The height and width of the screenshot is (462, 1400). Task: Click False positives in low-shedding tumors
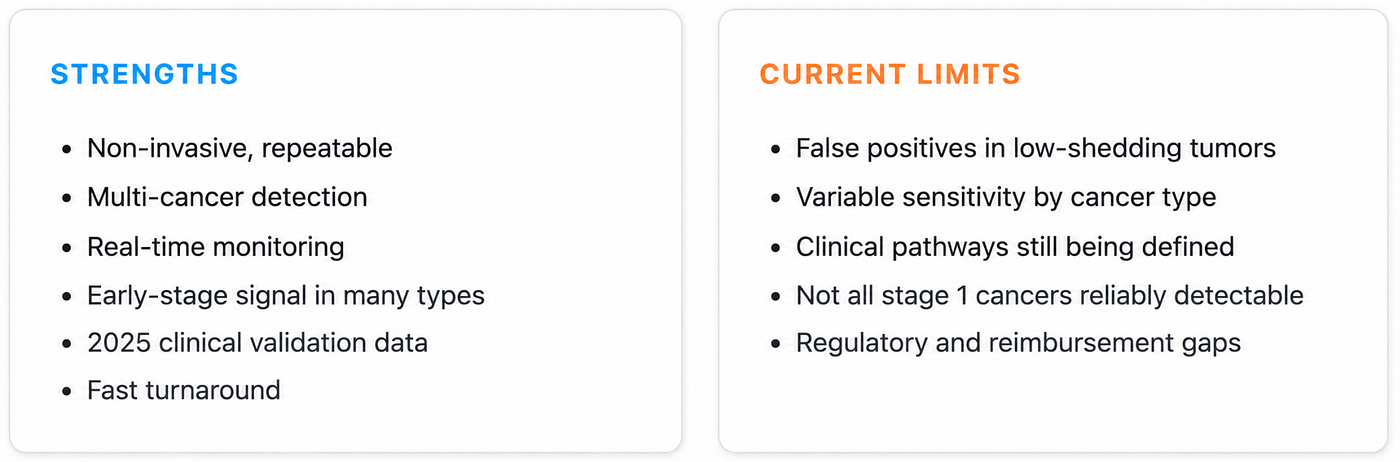(1036, 149)
